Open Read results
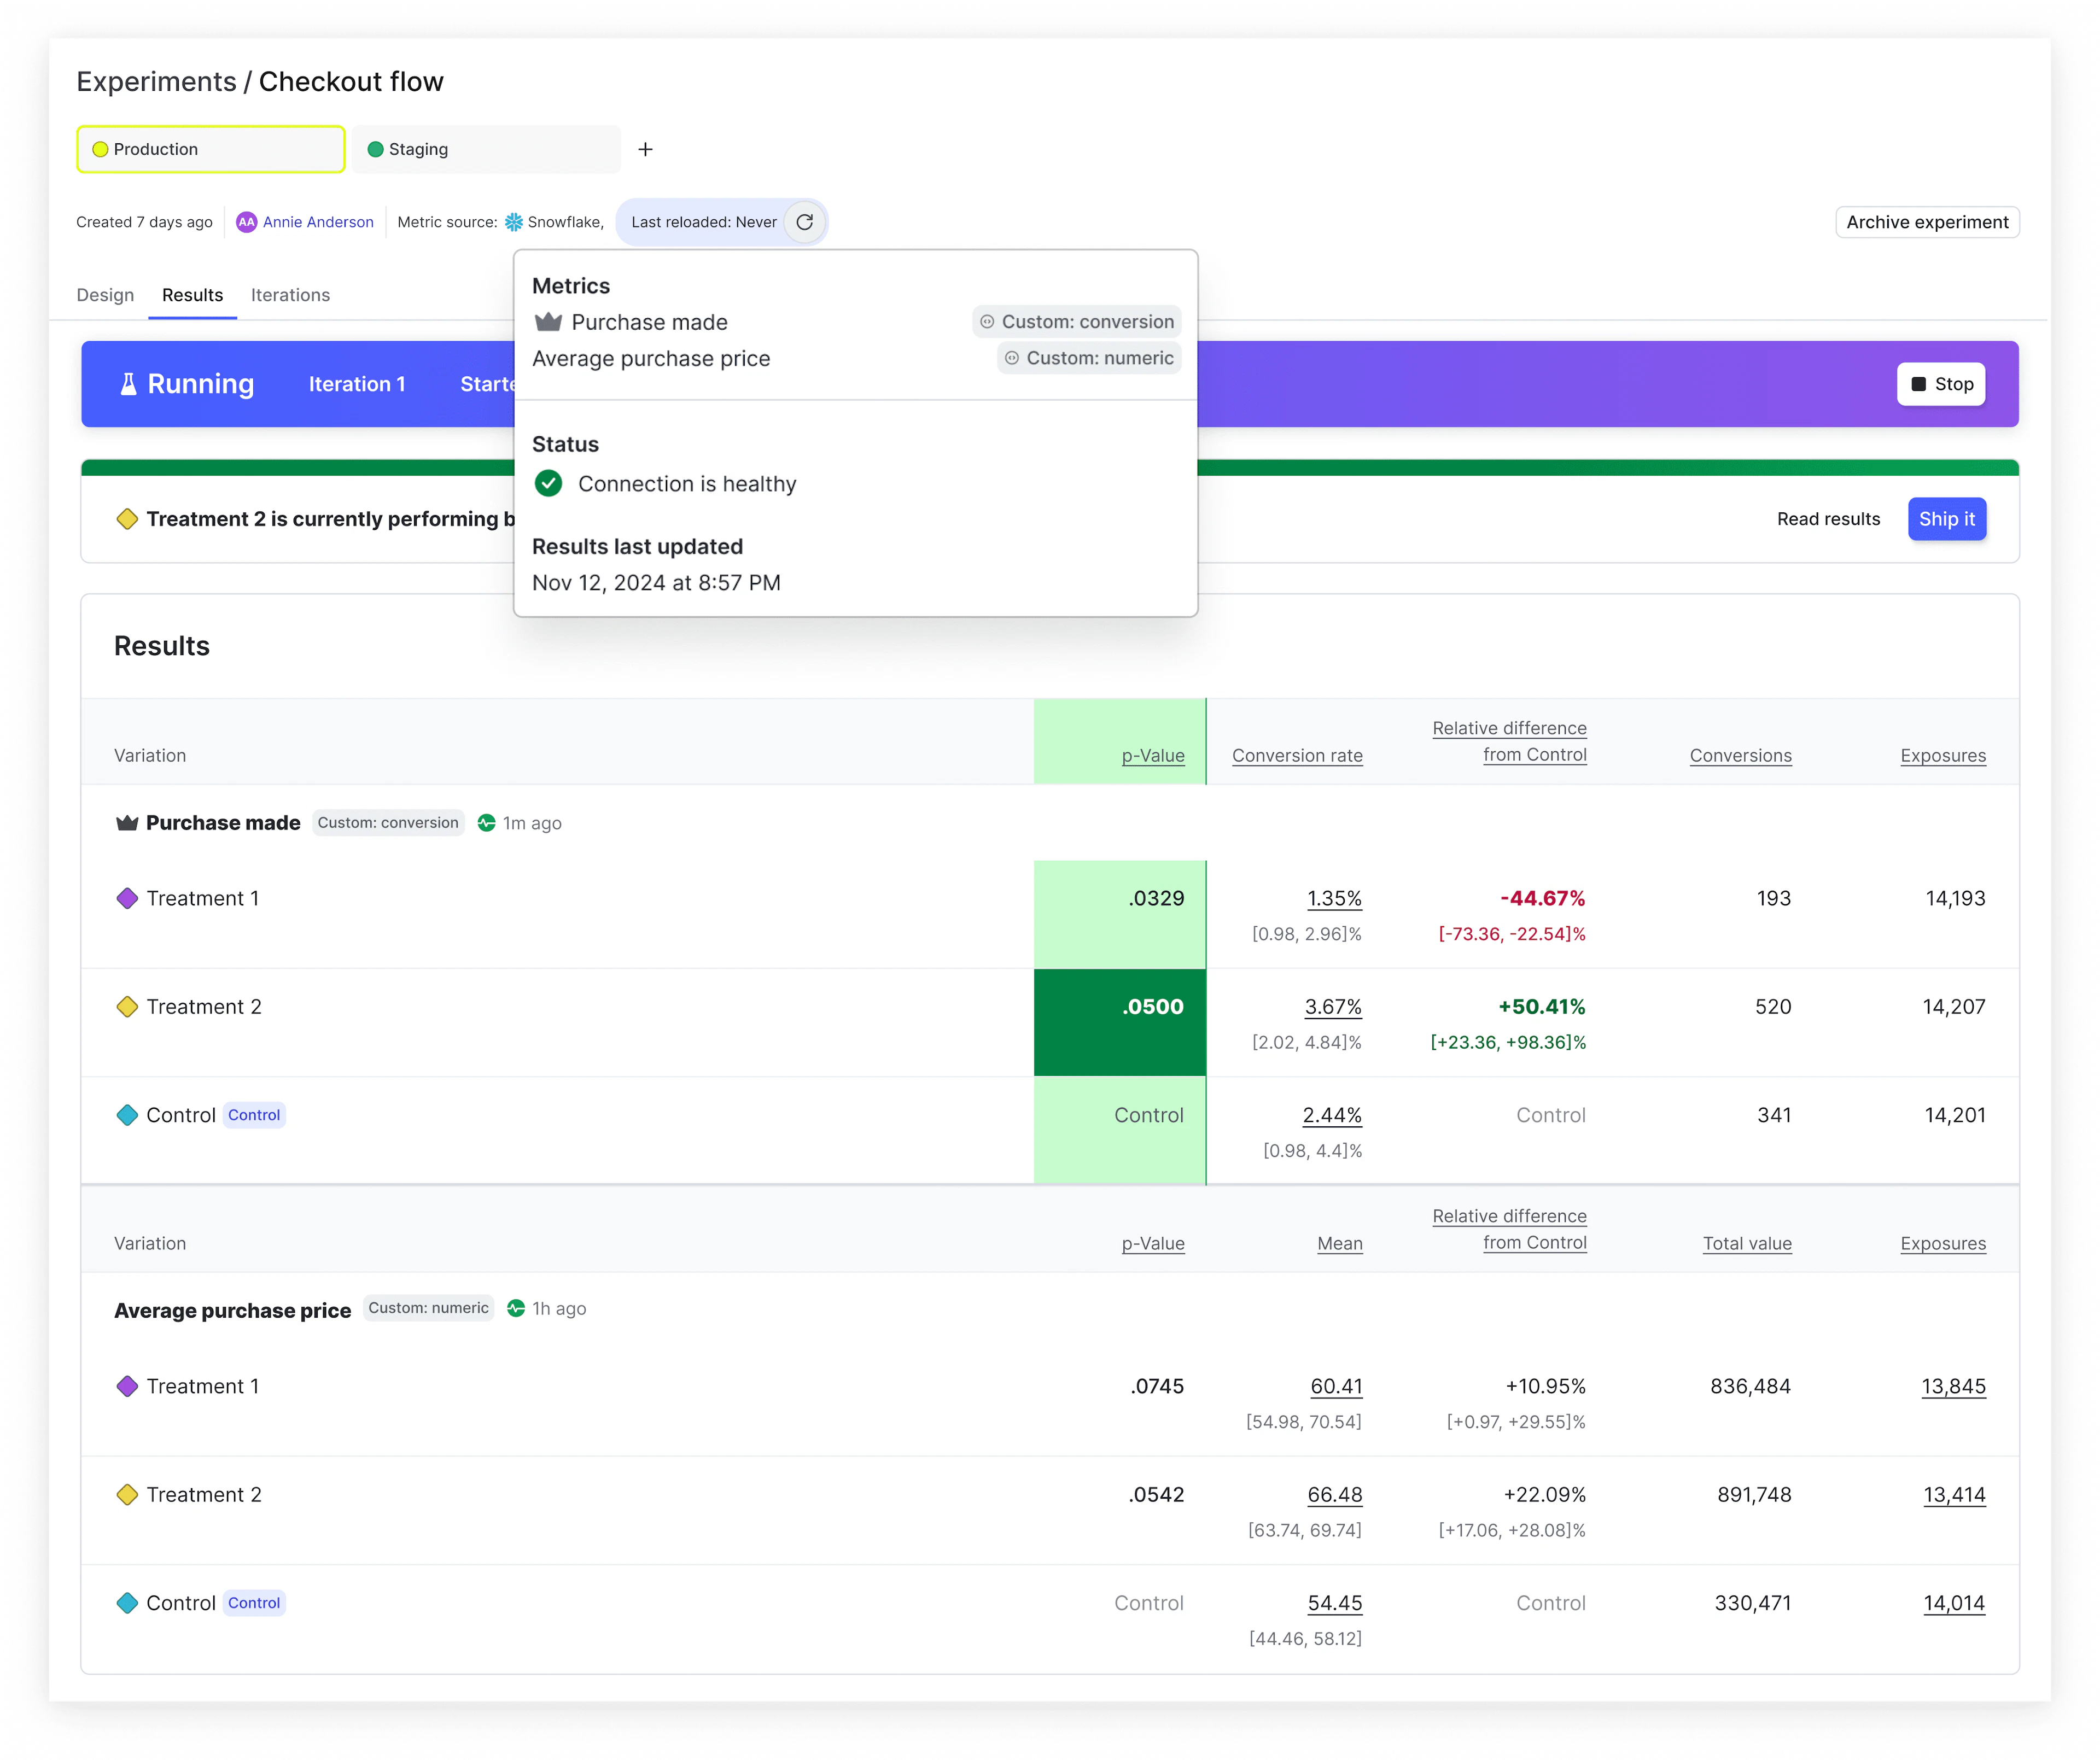This screenshot has width=2100, height=1760. [1828, 519]
